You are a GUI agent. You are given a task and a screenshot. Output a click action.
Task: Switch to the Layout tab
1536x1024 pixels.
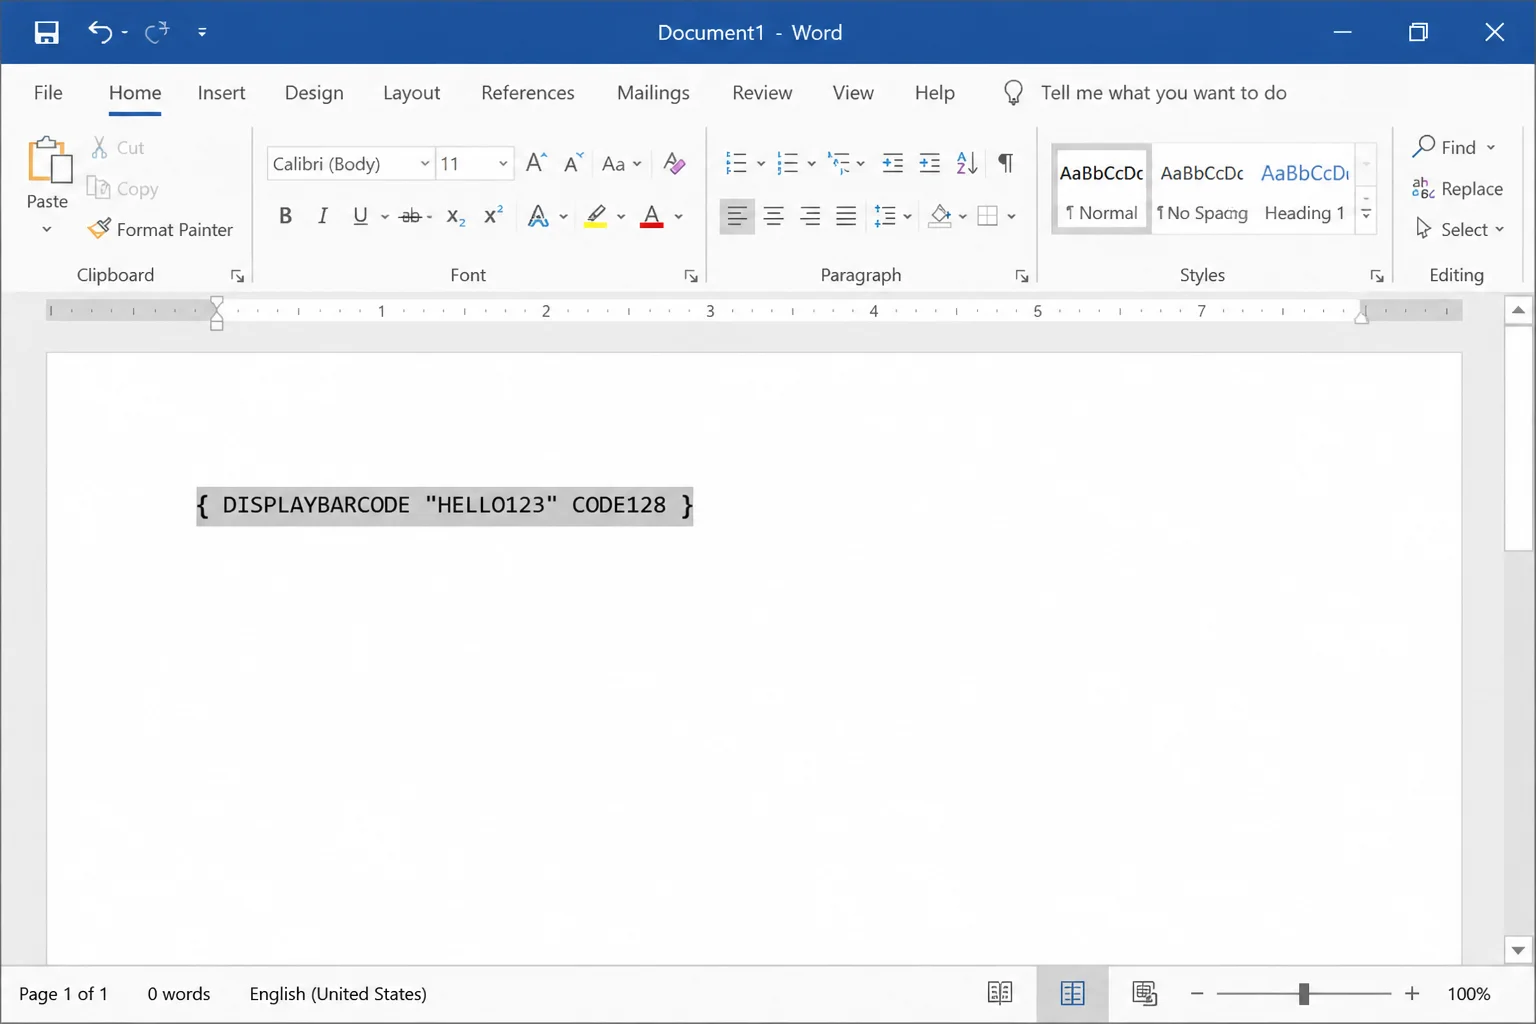pos(411,93)
